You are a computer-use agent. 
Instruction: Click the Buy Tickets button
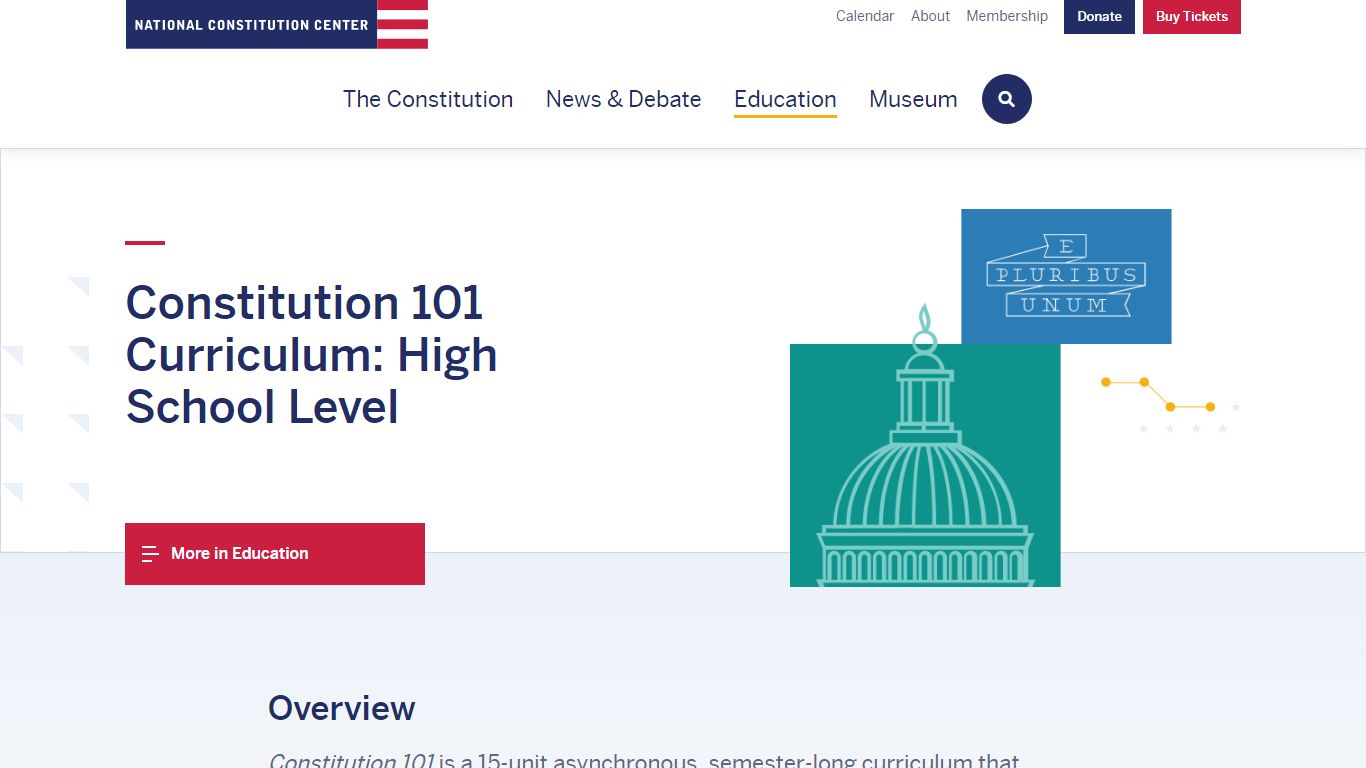pos(1192,16)
